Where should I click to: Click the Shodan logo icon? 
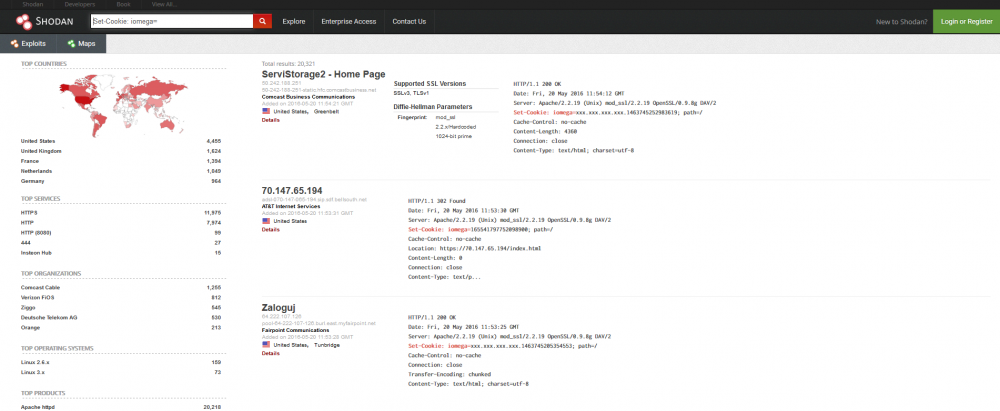click(23, 21)
